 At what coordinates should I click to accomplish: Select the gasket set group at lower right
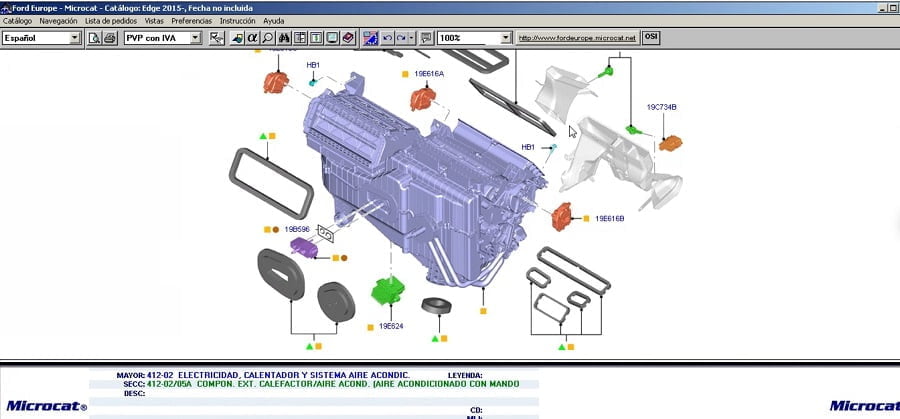568,284
